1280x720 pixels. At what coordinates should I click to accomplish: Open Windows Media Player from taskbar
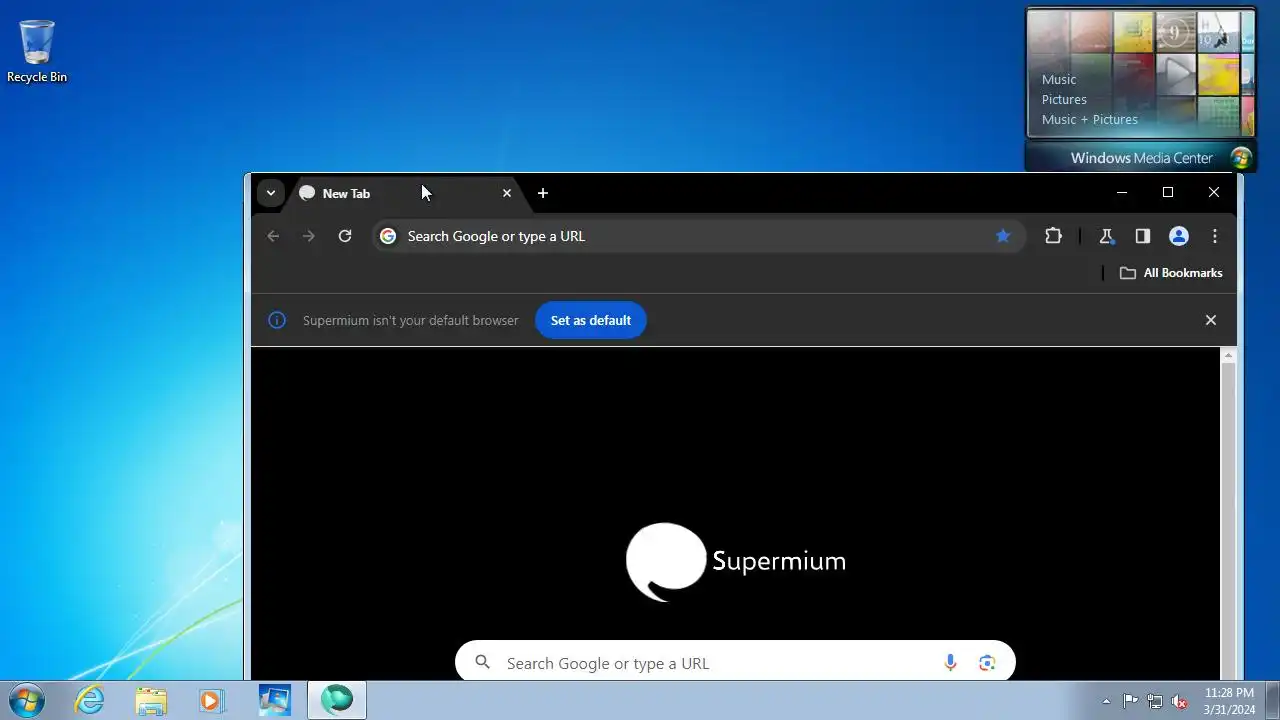click(211, 700)
